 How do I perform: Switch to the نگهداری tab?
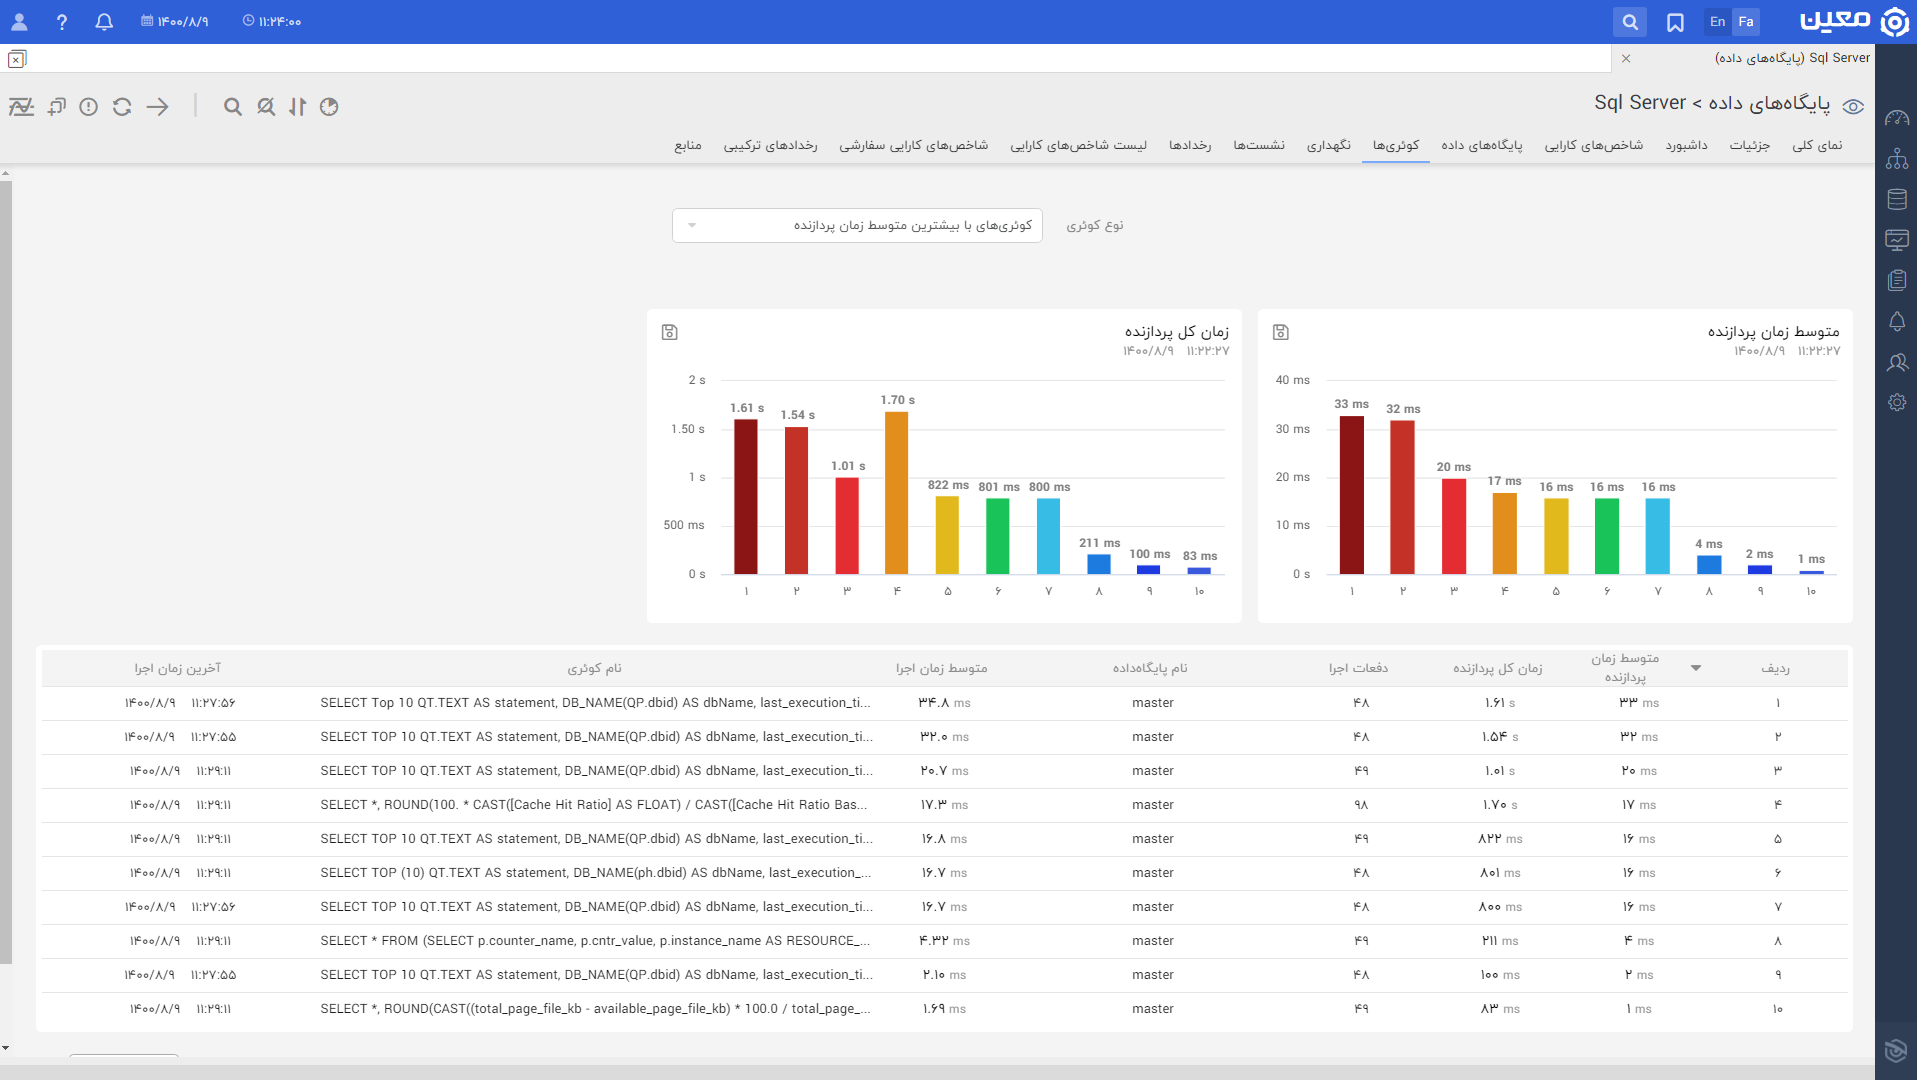point(1329,146)
